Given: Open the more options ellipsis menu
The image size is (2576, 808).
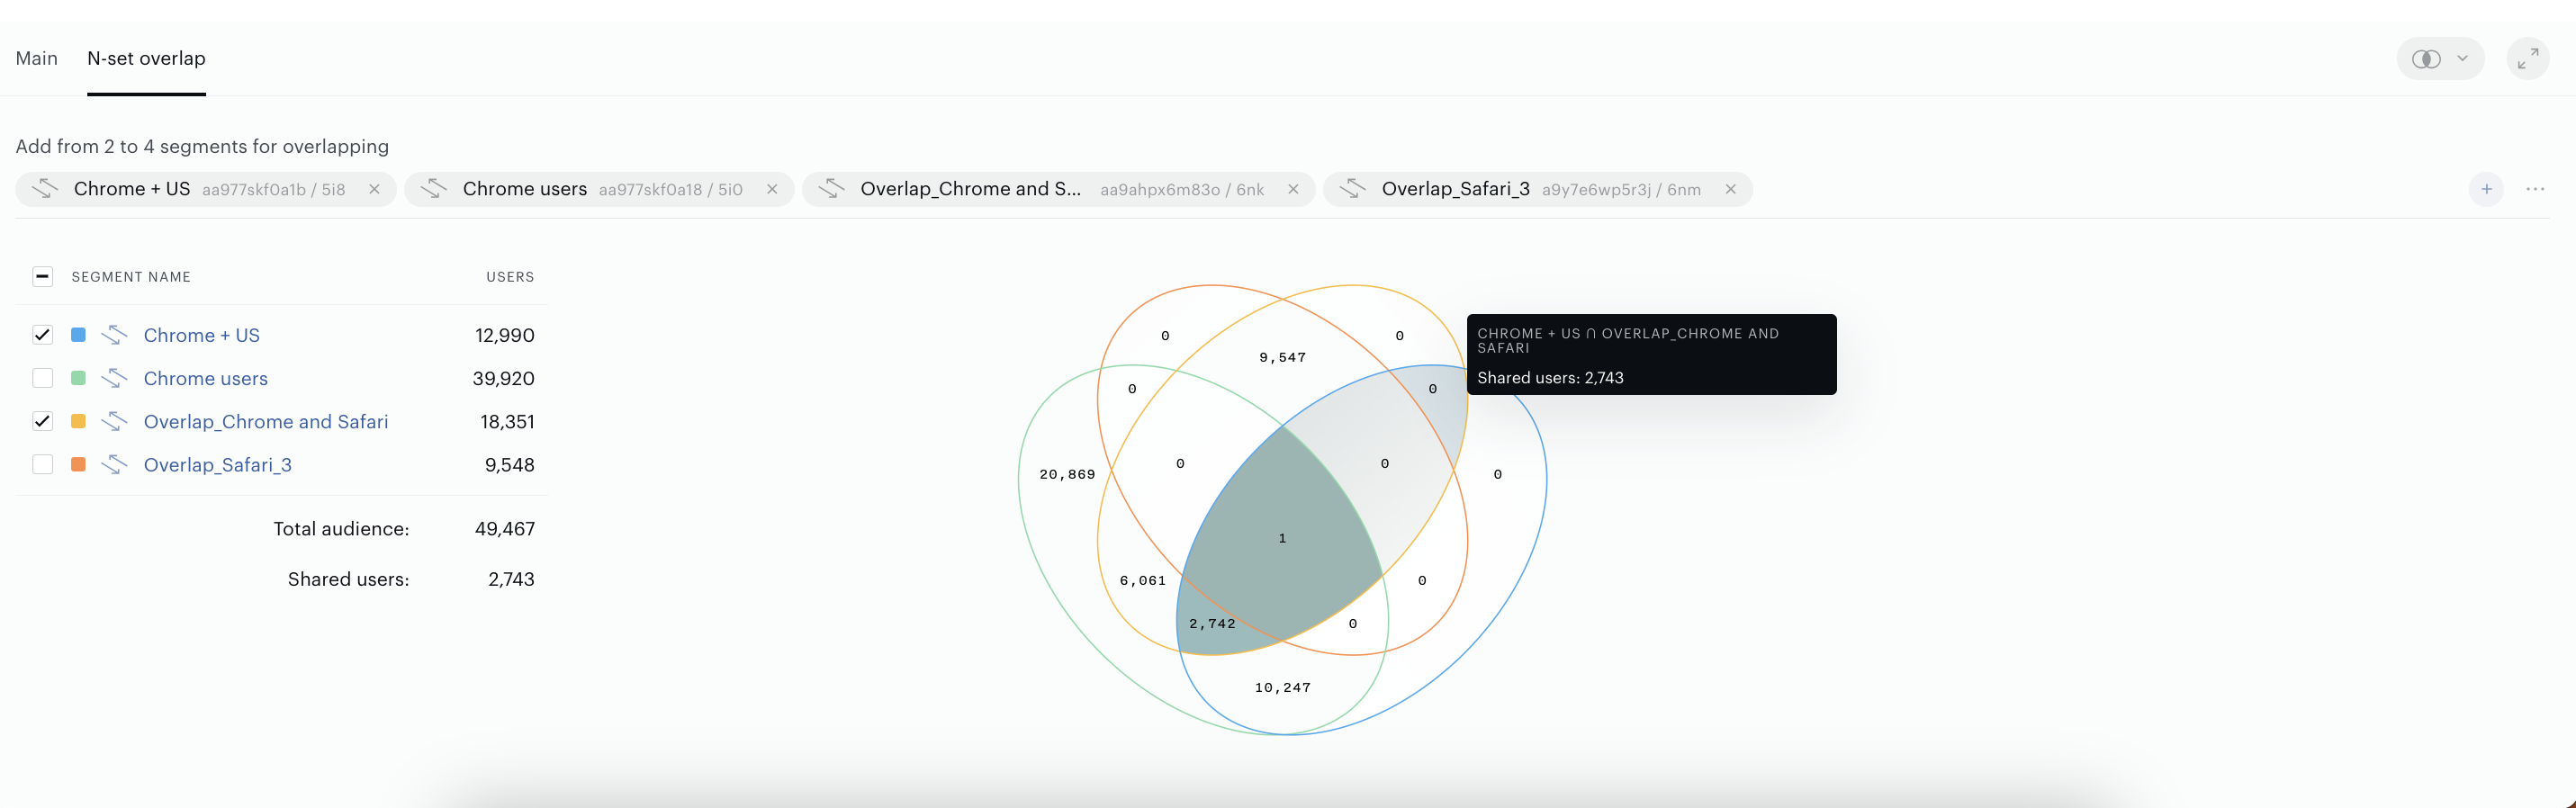Looking at the screenshot, I should 2535,189.
